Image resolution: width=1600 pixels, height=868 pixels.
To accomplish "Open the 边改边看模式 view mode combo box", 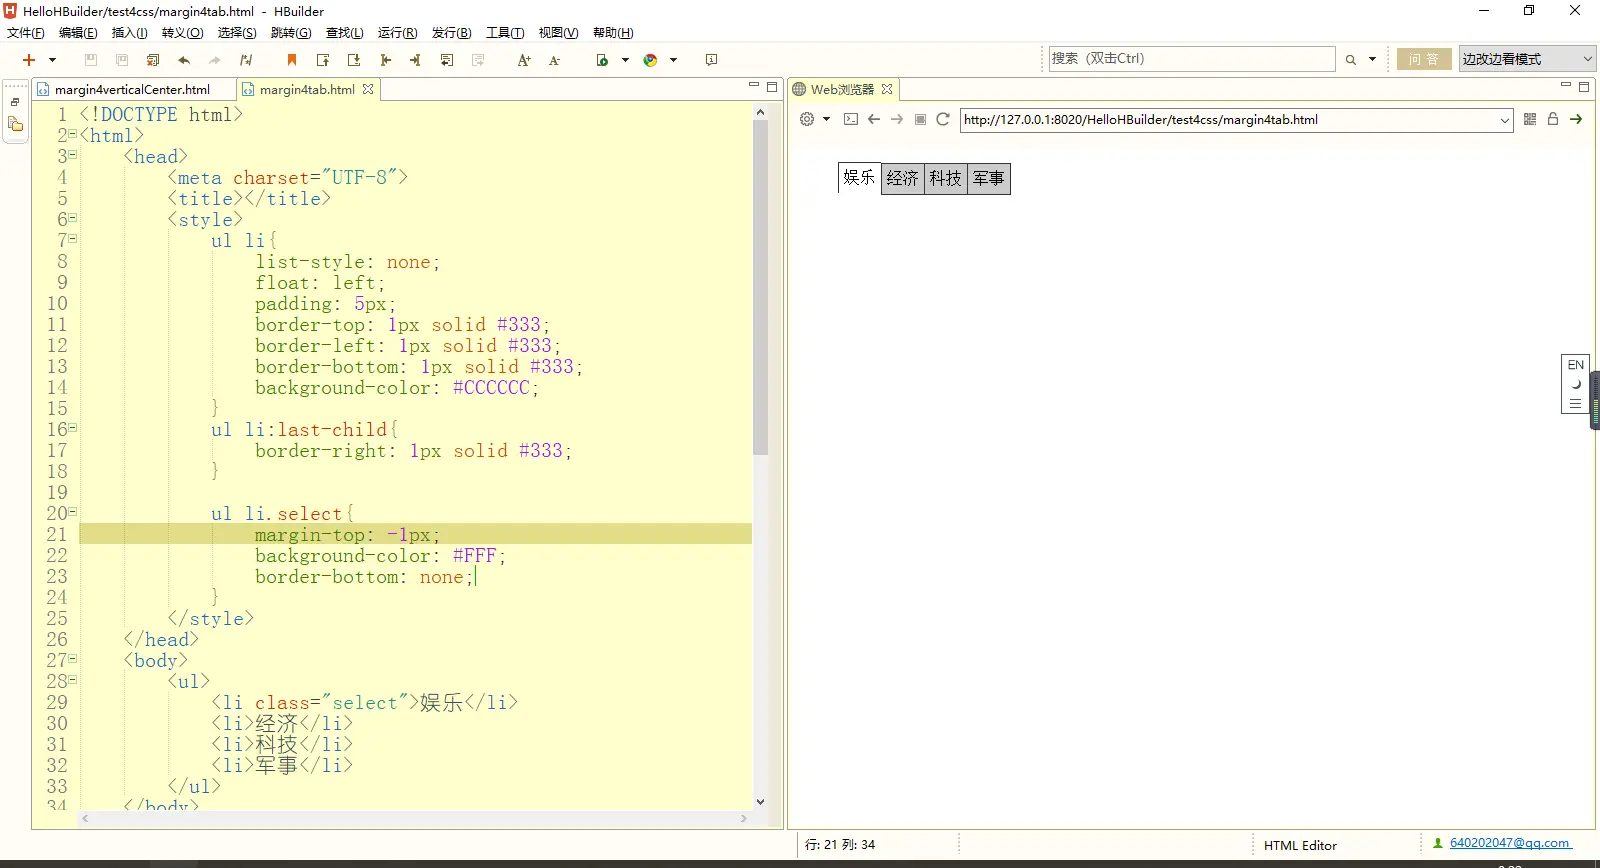I will 1526,59.
